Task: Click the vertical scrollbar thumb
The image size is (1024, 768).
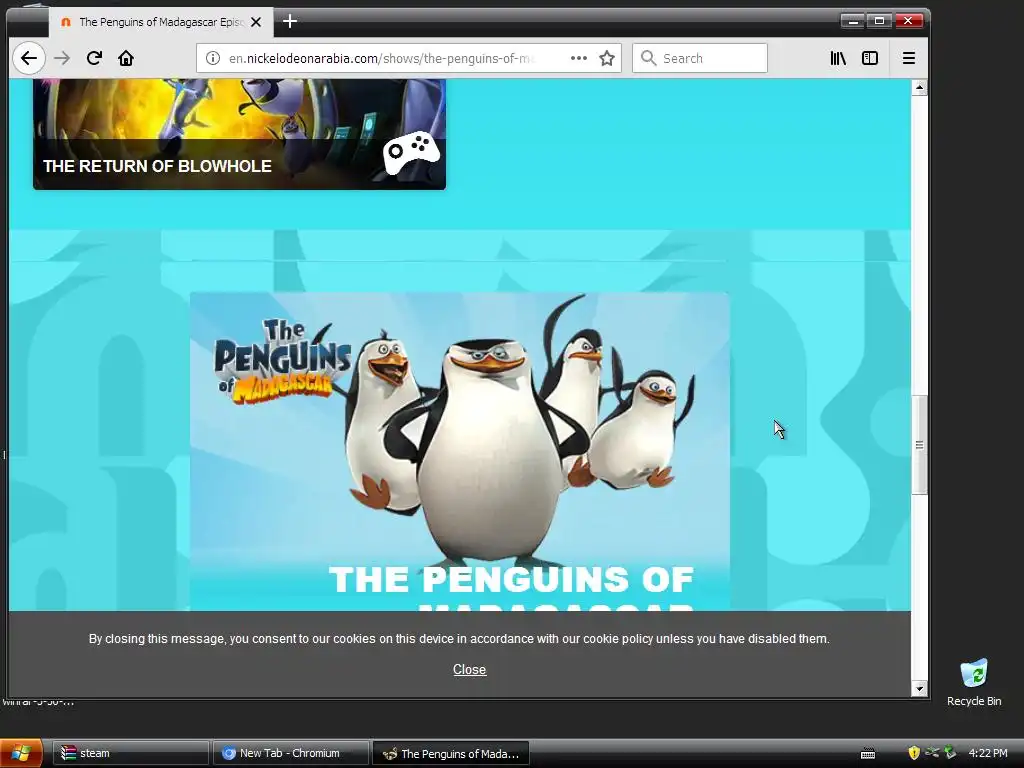Action: click(x=920, y=445)
